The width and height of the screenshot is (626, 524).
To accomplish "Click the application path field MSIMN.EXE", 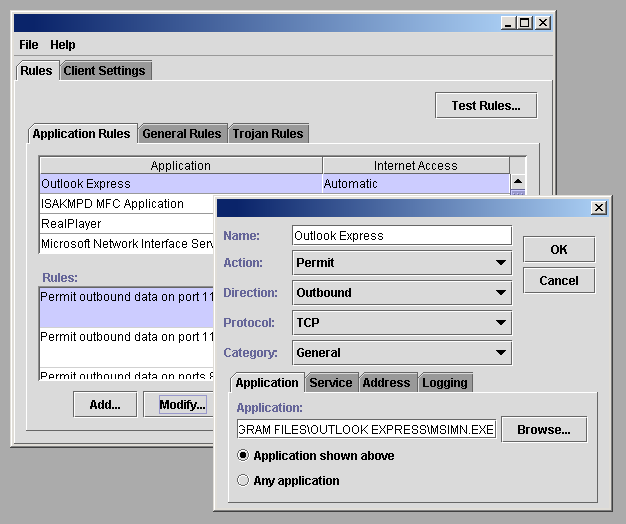I will pos(366,429).
